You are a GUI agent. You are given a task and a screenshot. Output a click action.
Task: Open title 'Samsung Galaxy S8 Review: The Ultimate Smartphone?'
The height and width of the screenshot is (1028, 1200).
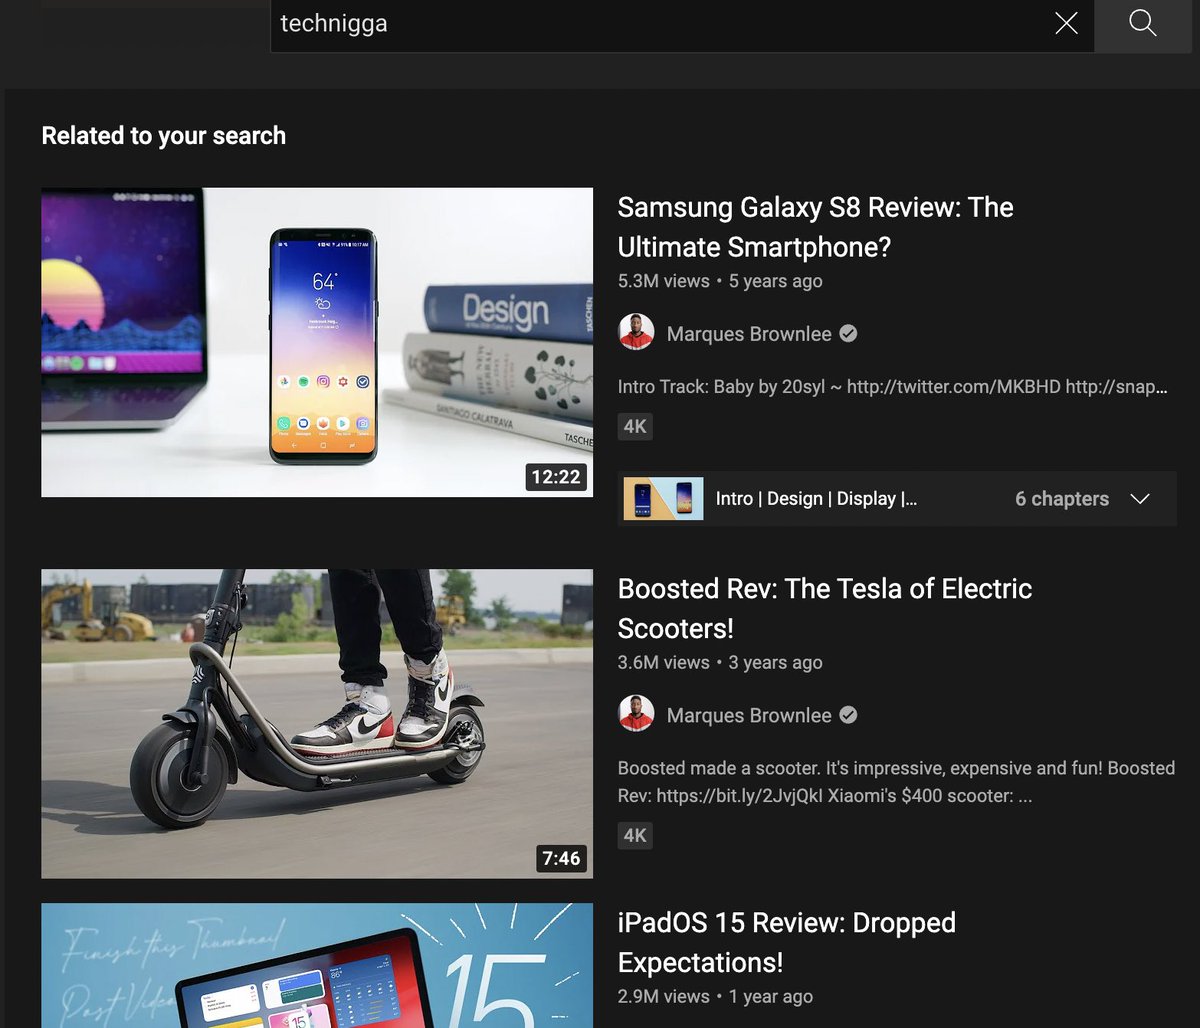(815, 227)
